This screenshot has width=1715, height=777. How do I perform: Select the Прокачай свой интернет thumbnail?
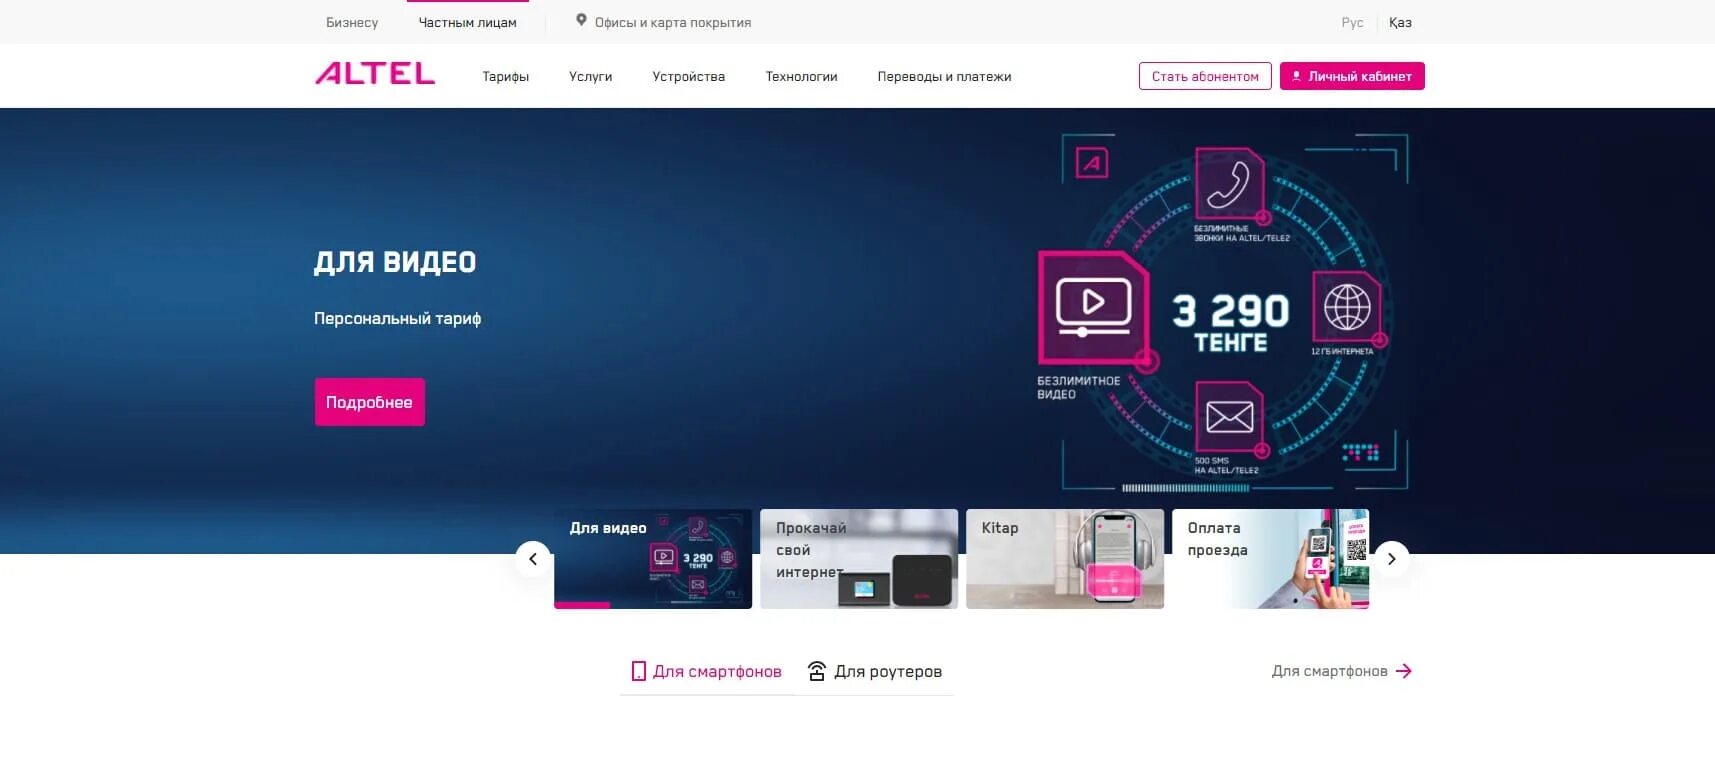(x=859, y=559)
